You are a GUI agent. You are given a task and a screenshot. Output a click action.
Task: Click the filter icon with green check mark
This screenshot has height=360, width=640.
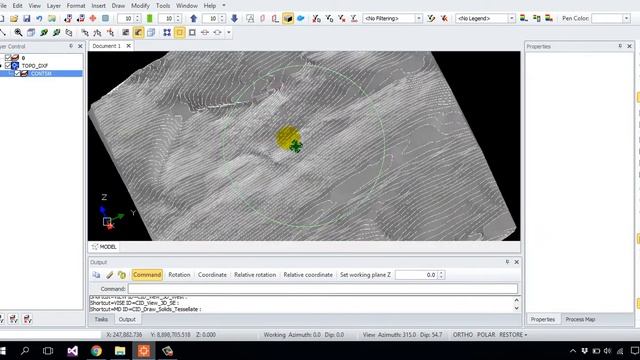pyautogui.click(x=431, y=18)
